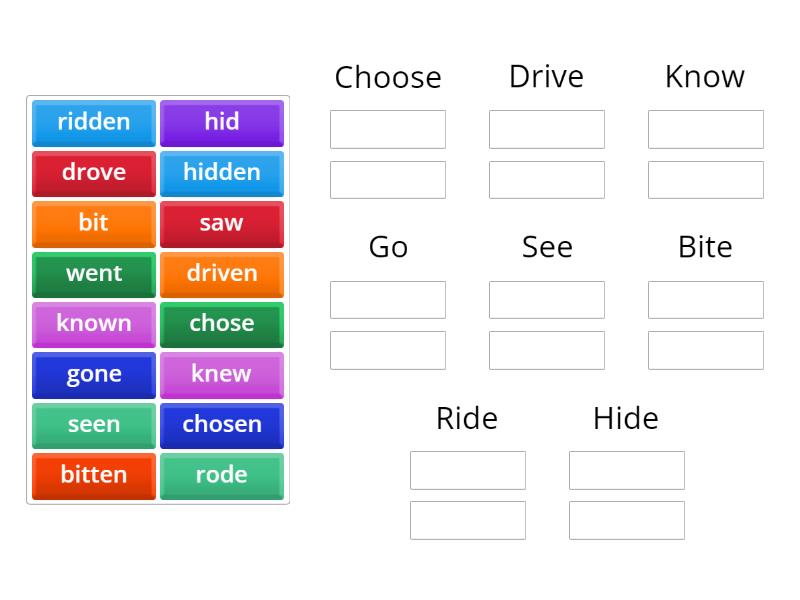Choose the green 'went' tile
Image resolution: width=800 pixels, height=600 pixels.
tap(93, 273)
